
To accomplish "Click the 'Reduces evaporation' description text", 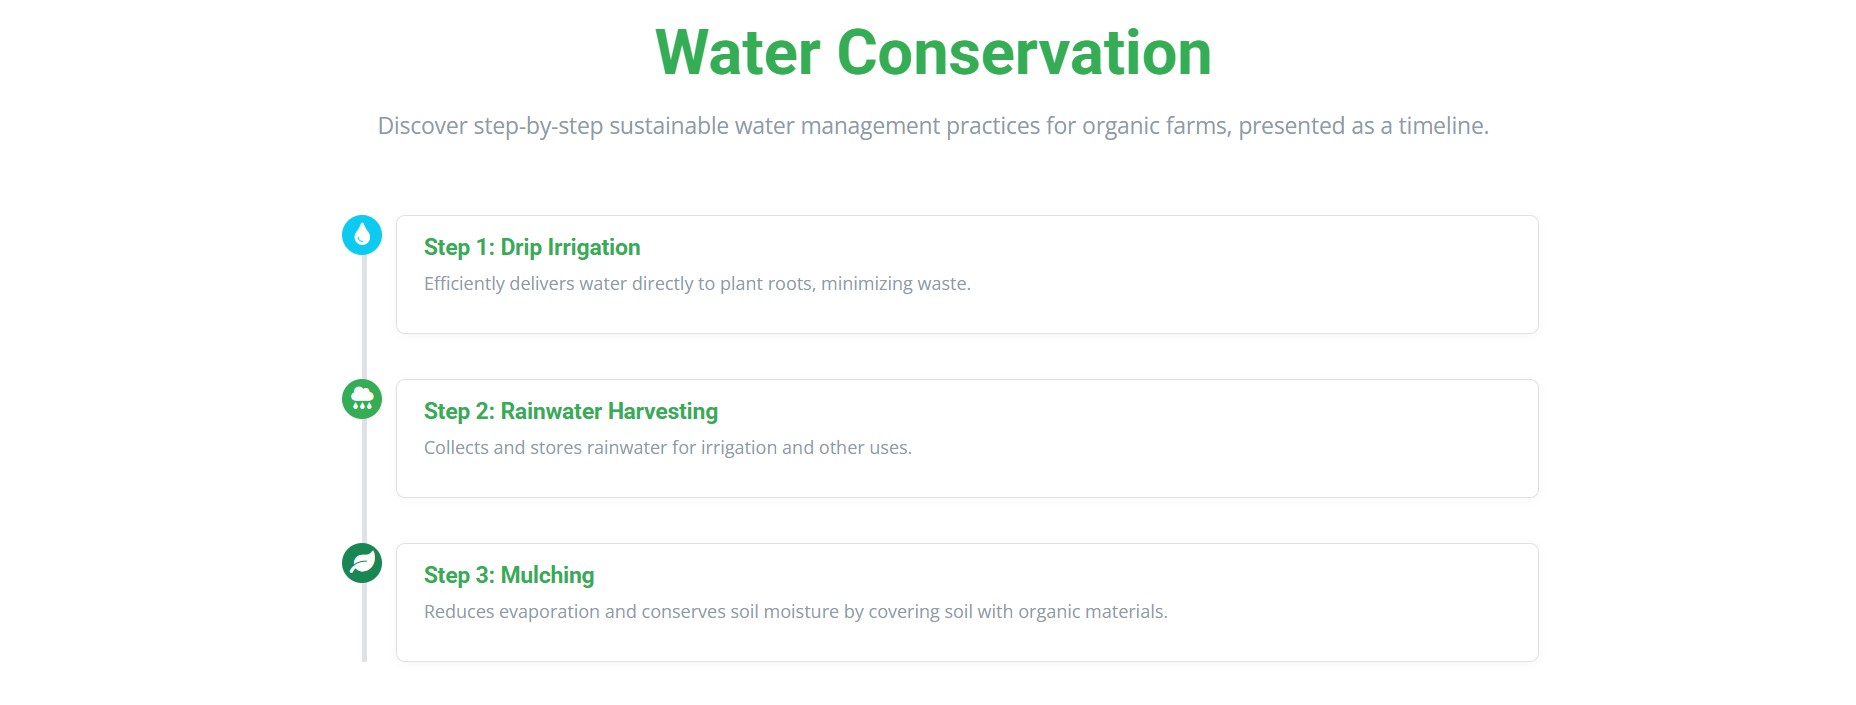I will (x=795, y=612).
